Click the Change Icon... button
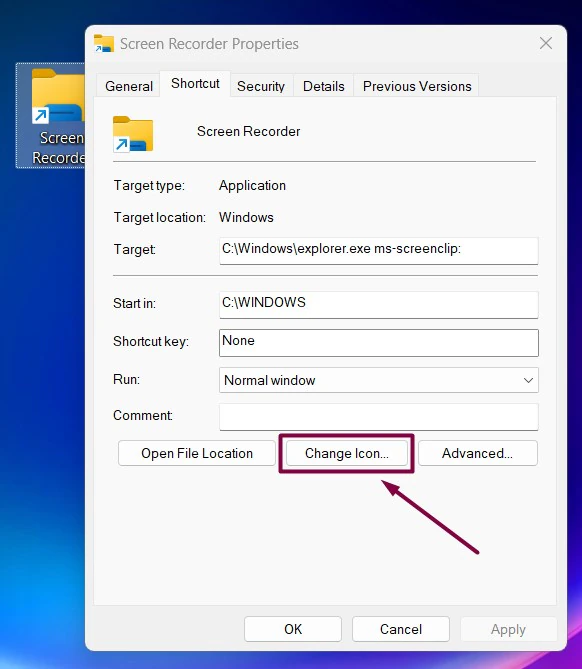 (x=346, y=453)
